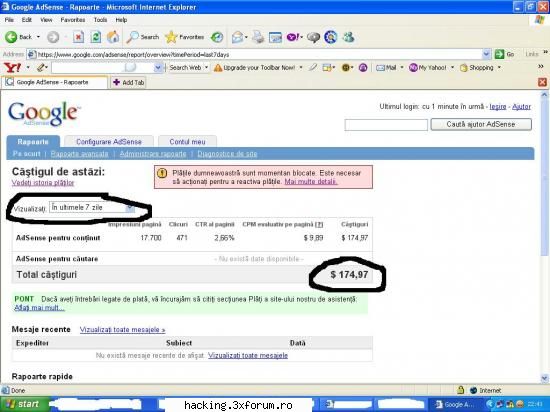550x412 pixels.
Task: Expand the address bar URL dropdown arrow
Action: (486, 54)
